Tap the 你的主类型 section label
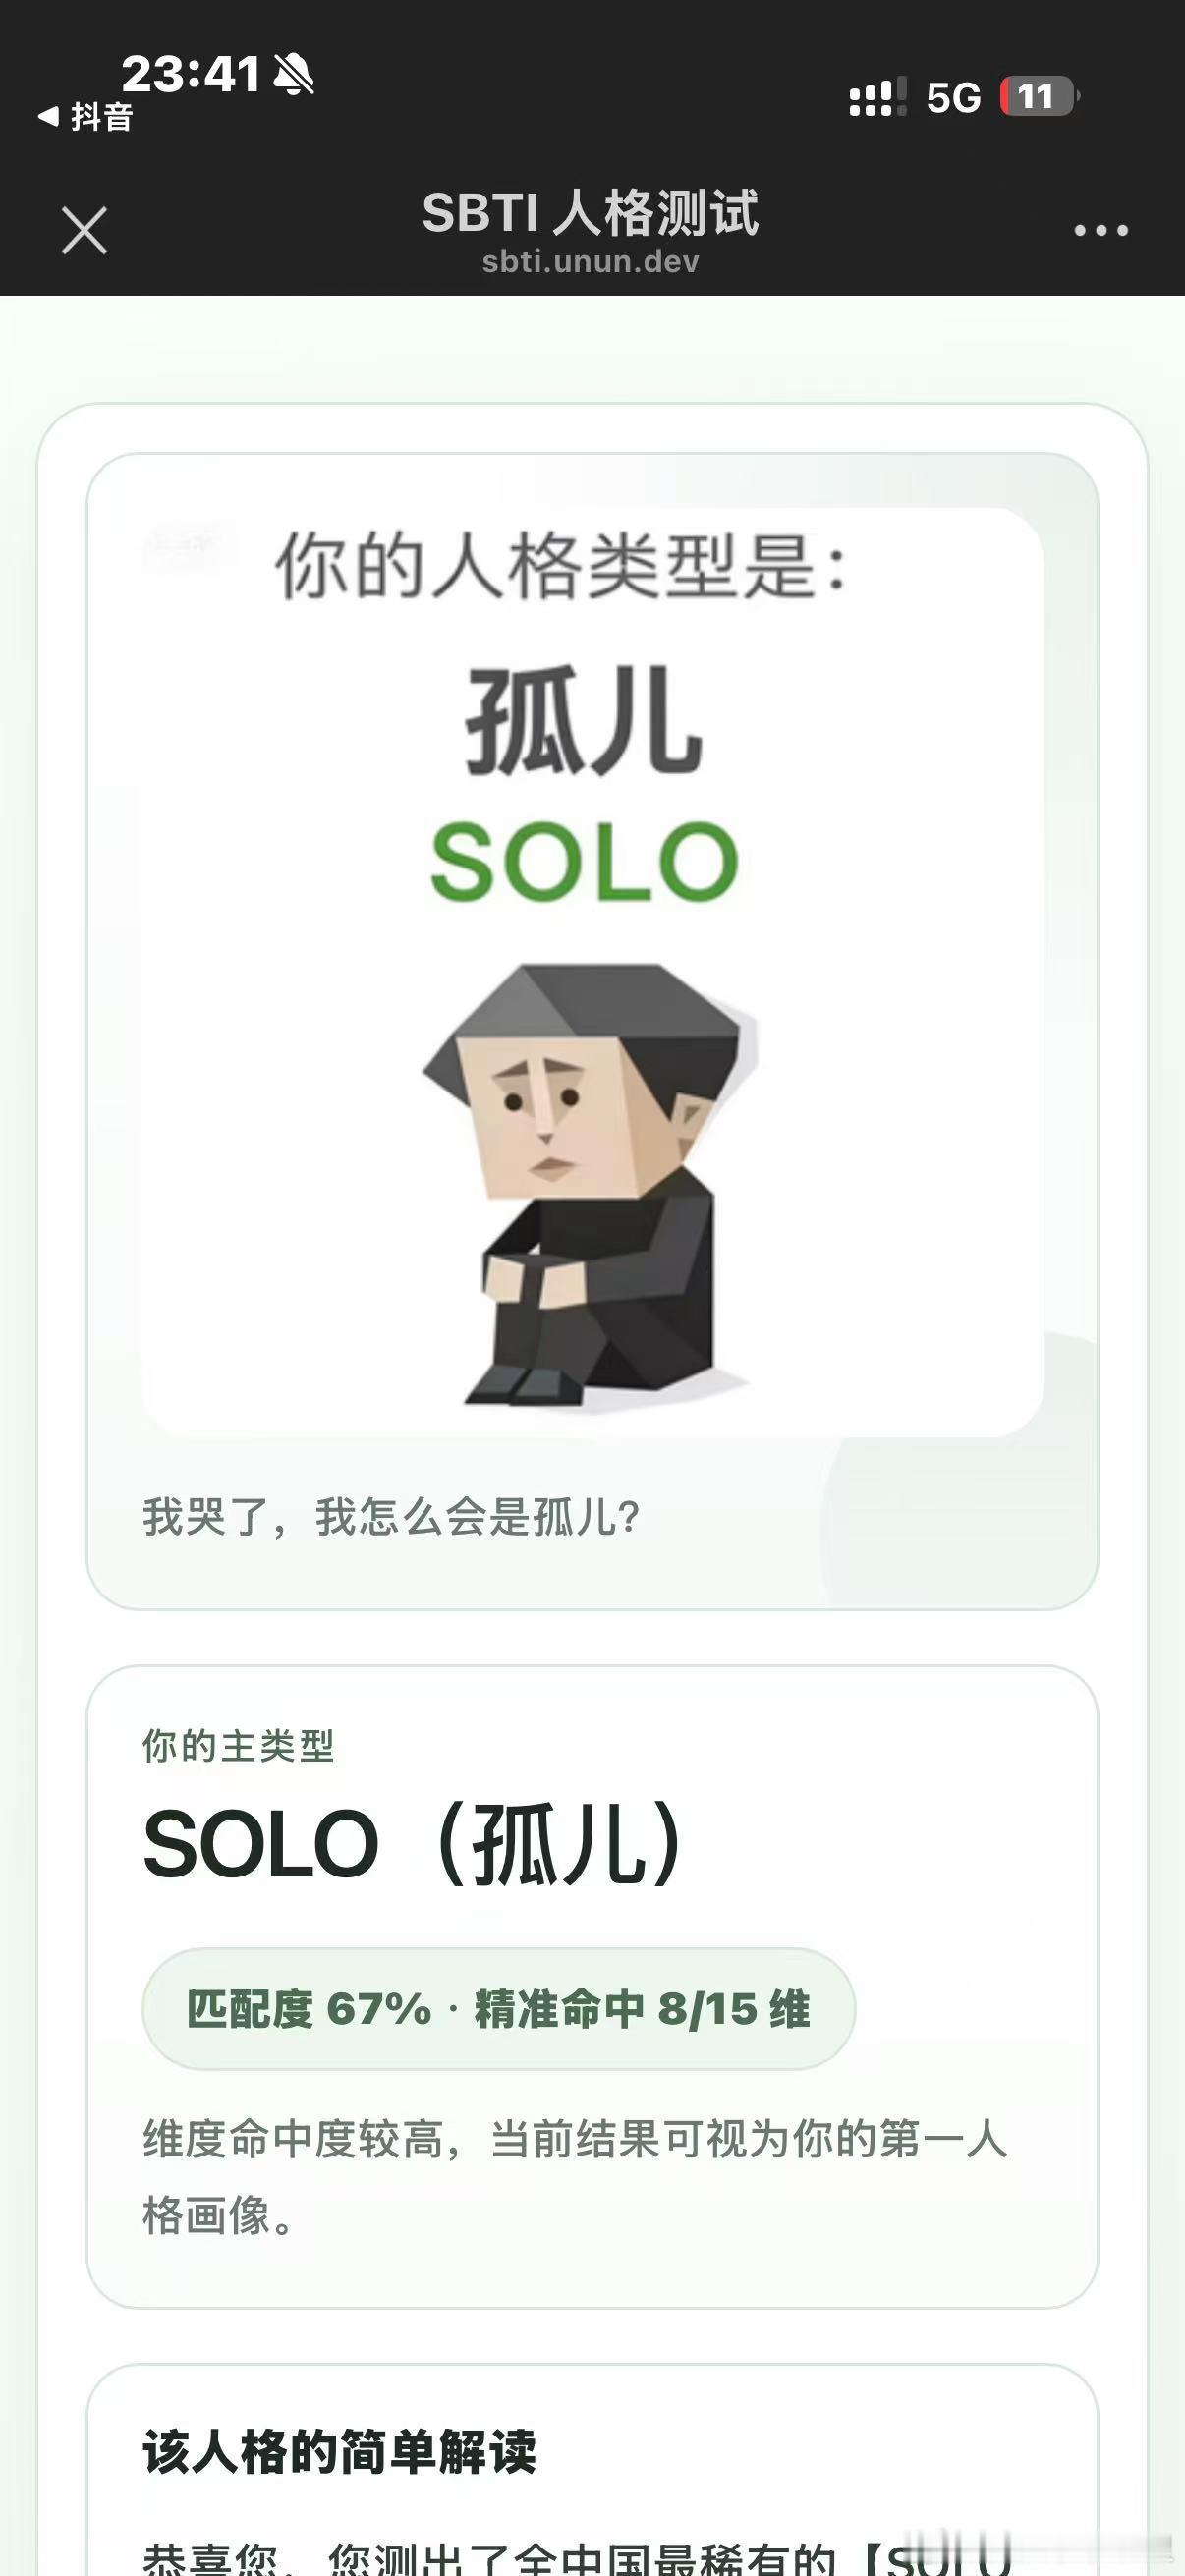 (x=238, y=1746)
